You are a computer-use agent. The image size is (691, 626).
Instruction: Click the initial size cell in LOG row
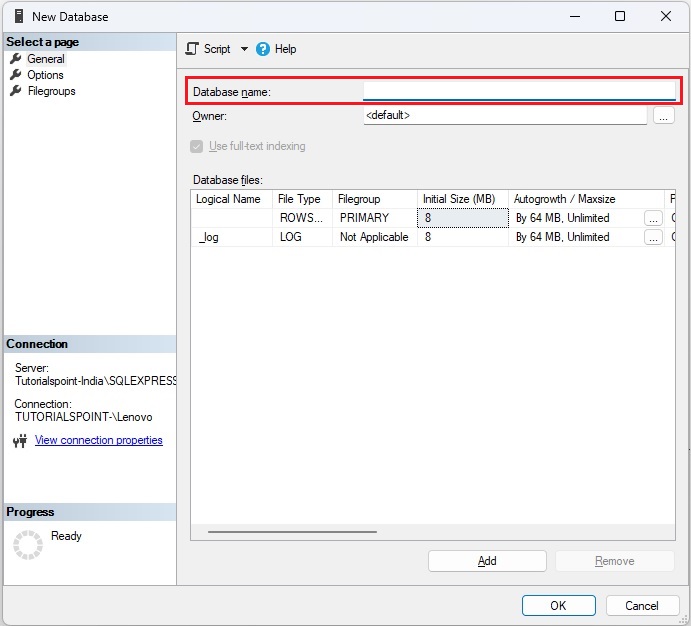[463, 237]
